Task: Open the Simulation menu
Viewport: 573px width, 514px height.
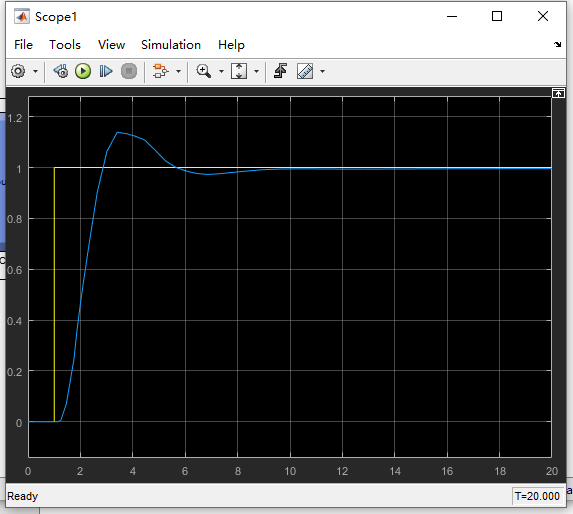Action: tap(171, 45)
